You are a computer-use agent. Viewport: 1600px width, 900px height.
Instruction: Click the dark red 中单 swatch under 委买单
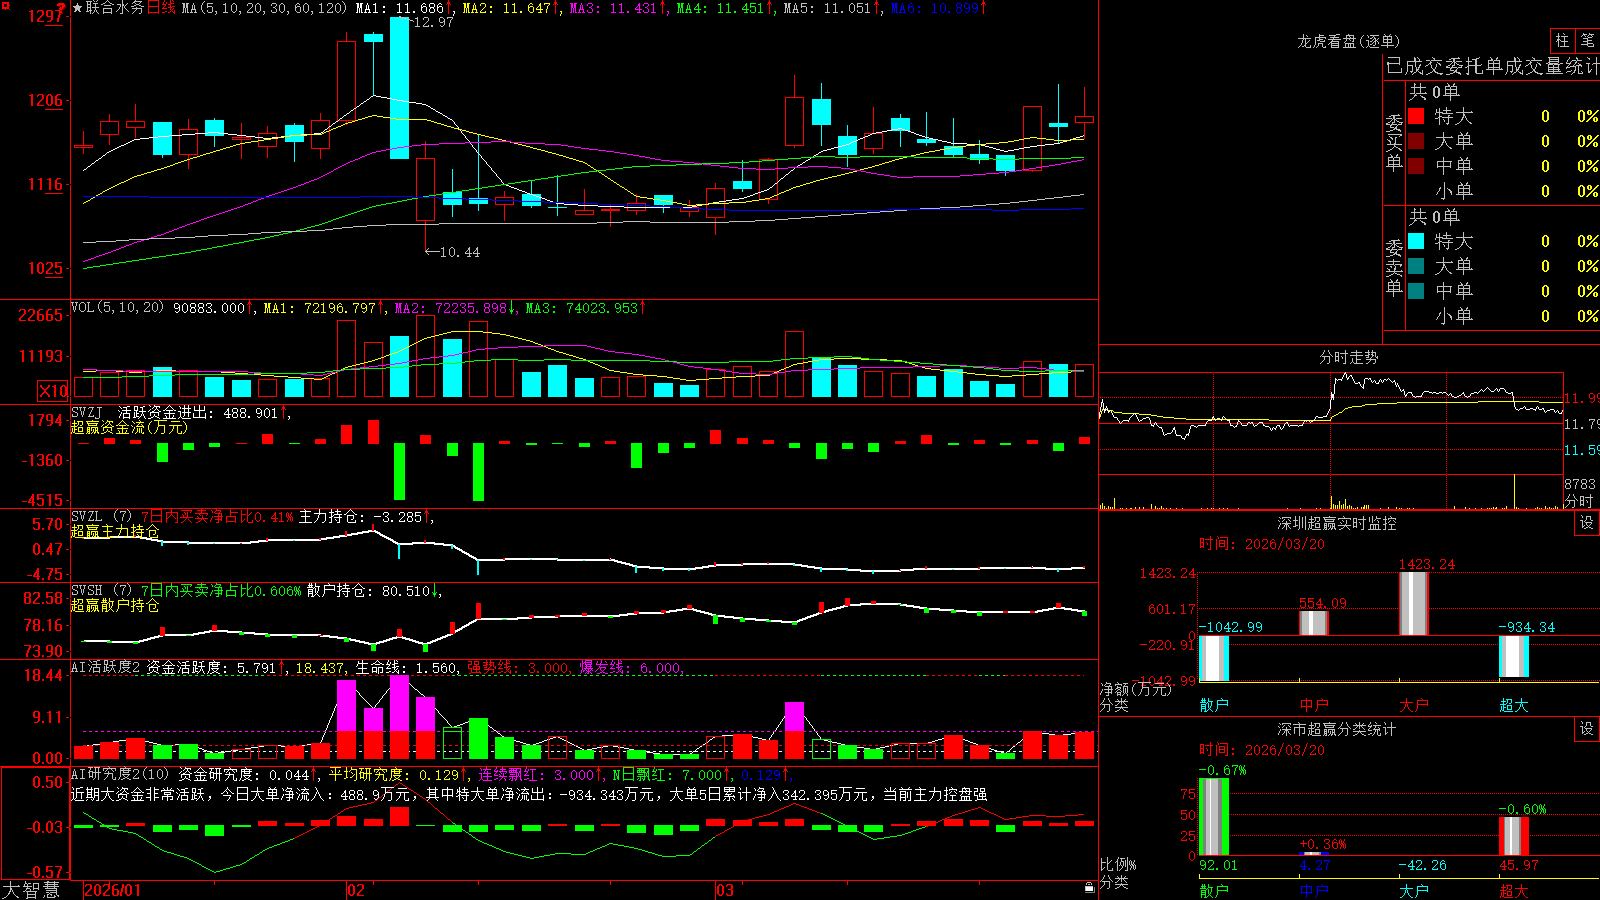tap(1416, 166)
